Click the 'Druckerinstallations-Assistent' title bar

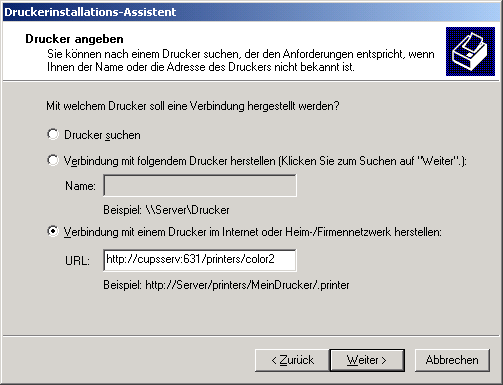tap(251, 12)
